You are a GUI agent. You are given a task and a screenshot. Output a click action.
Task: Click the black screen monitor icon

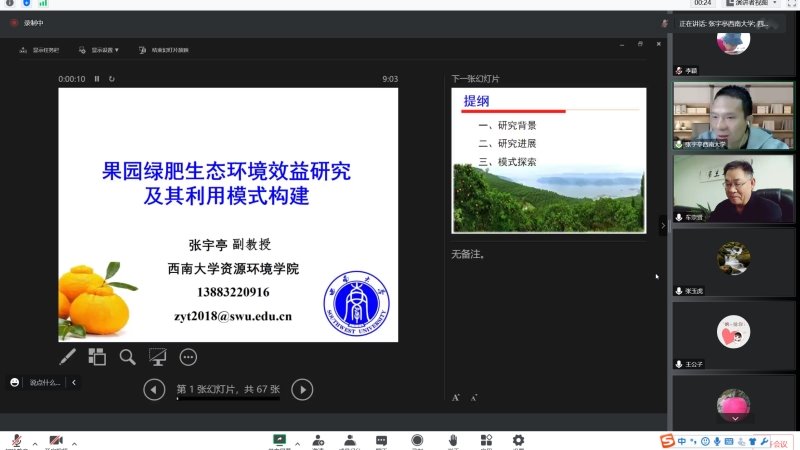pos(157,356)
